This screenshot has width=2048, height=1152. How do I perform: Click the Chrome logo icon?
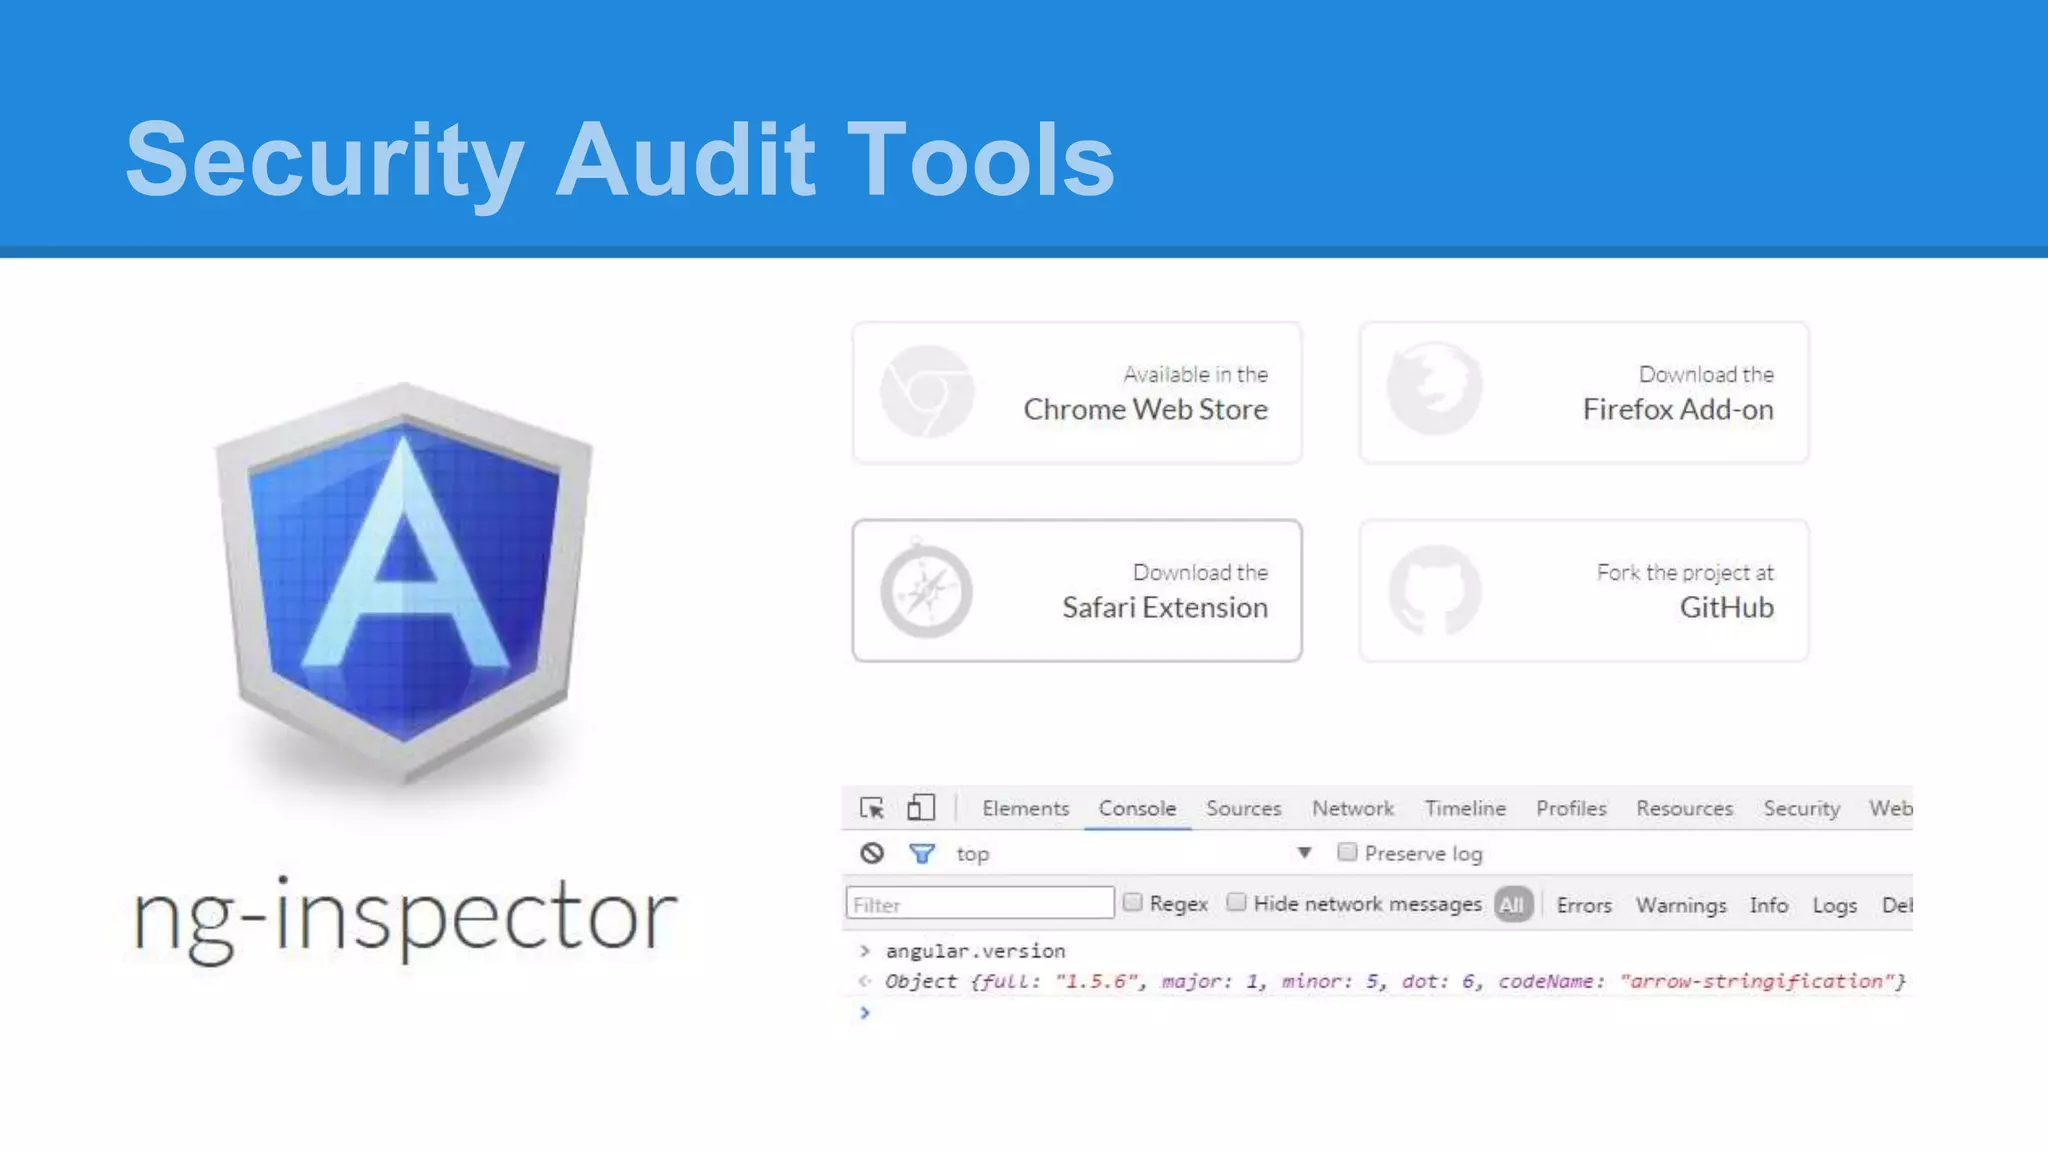pos(927,391)
